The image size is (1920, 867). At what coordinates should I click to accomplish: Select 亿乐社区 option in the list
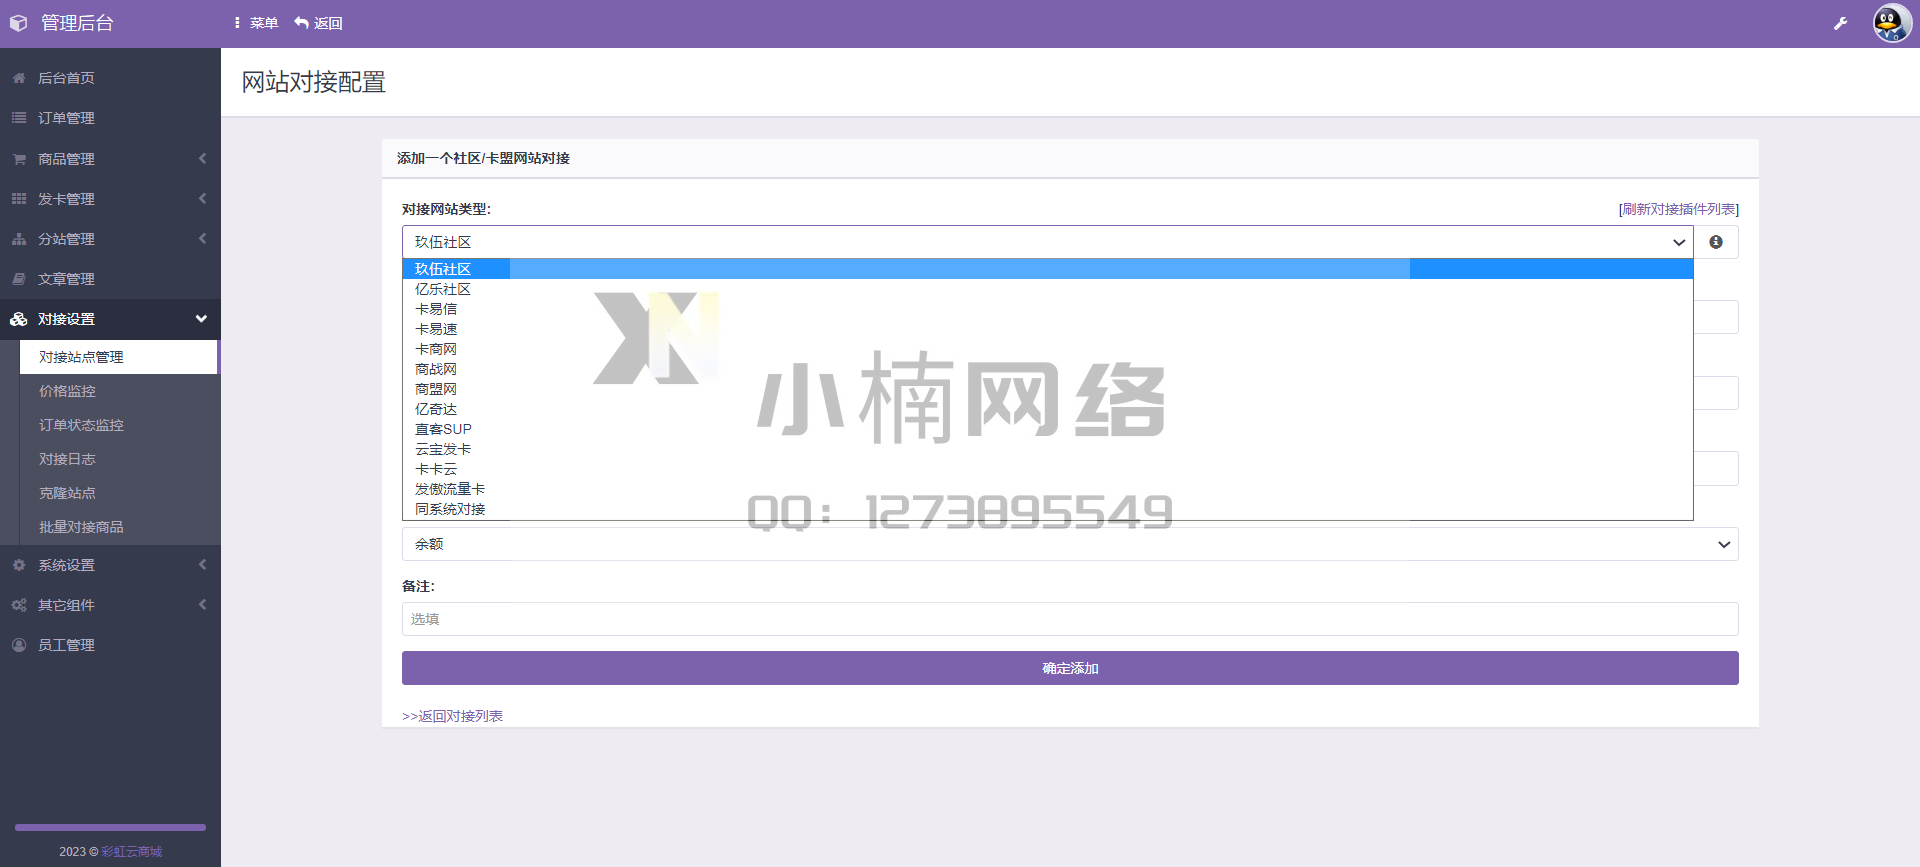click(1047, 289)
